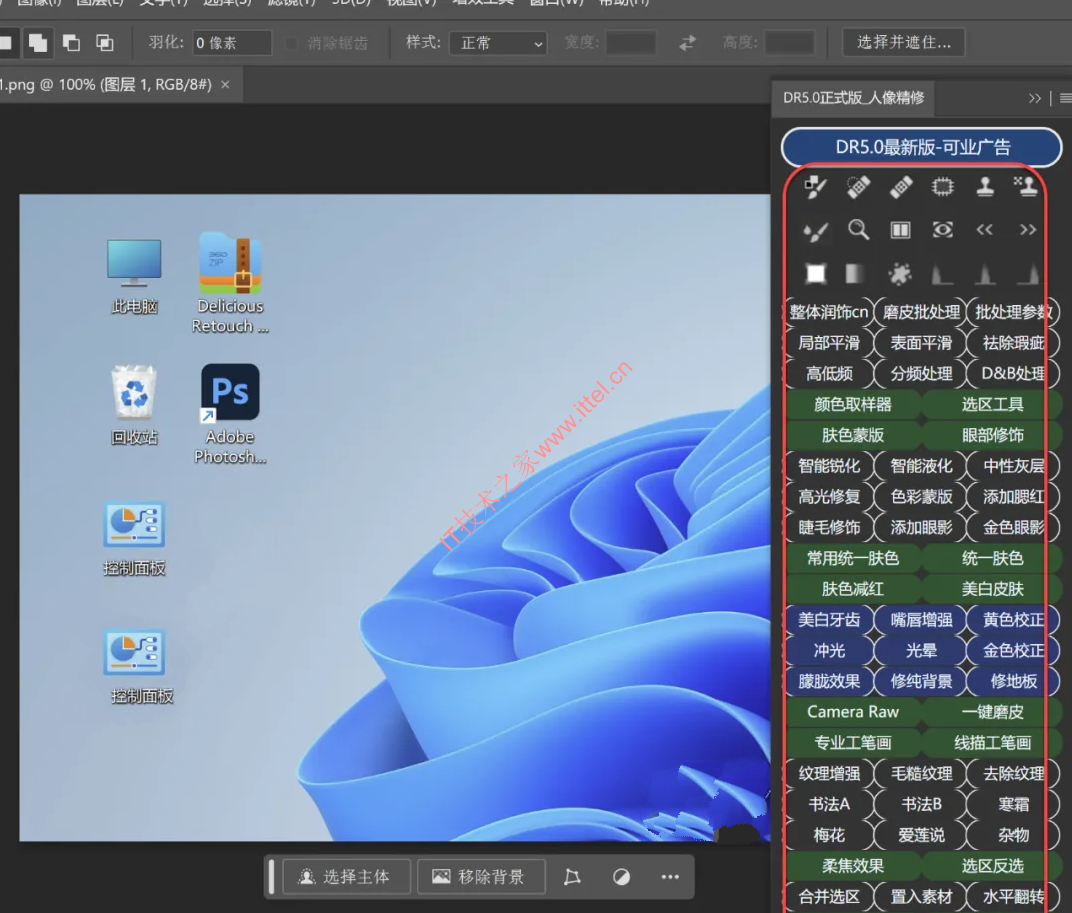Click the 整体润饰cn button
Image resolution: width=1072 pixels, height=913 pixels.
tap(829, 312)
